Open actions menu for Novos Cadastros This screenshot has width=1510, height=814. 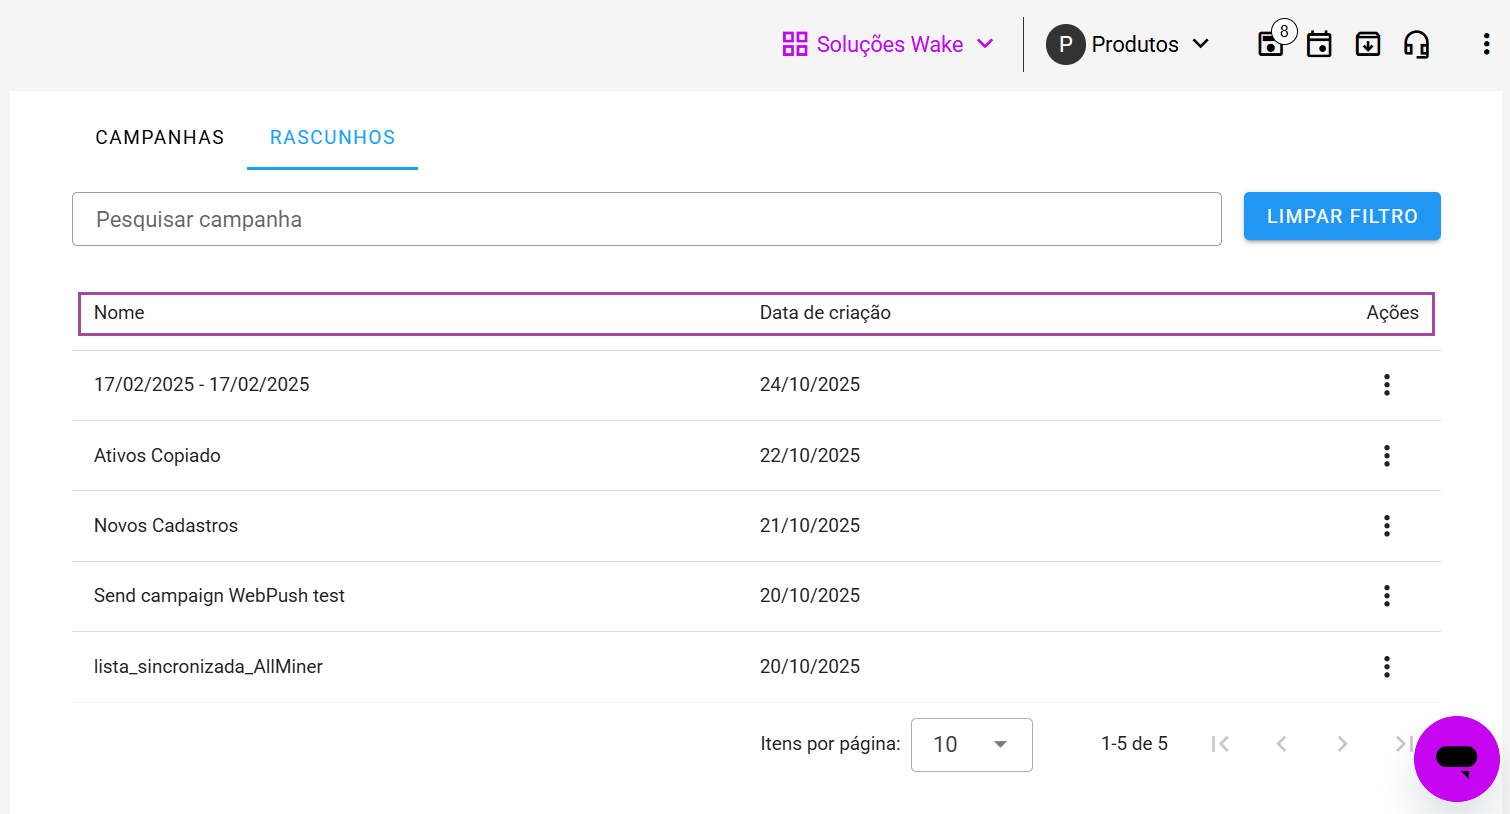(1386, 526)
